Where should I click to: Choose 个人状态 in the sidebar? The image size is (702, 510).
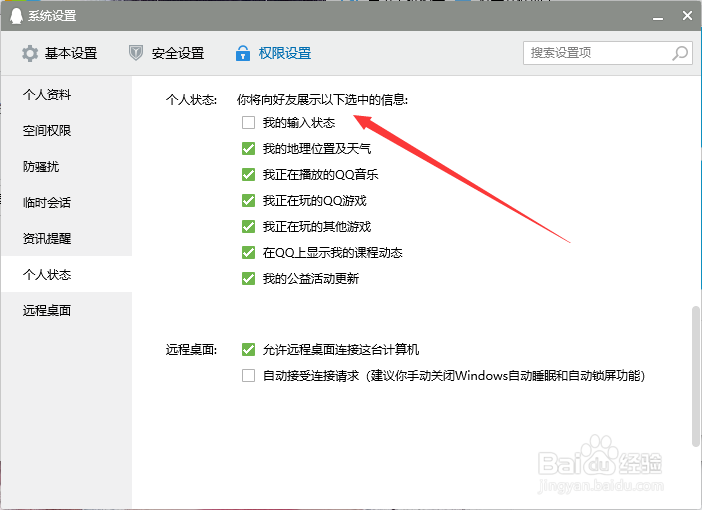pos(66,274)
